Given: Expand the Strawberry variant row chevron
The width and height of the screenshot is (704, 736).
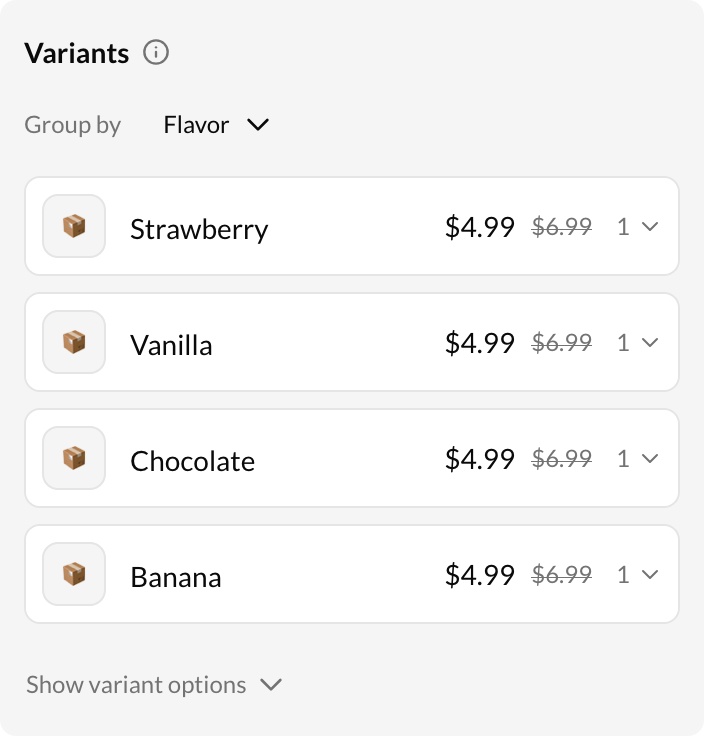Looking at the screenshot, I should pyautogui.click(x=649, y=227).
